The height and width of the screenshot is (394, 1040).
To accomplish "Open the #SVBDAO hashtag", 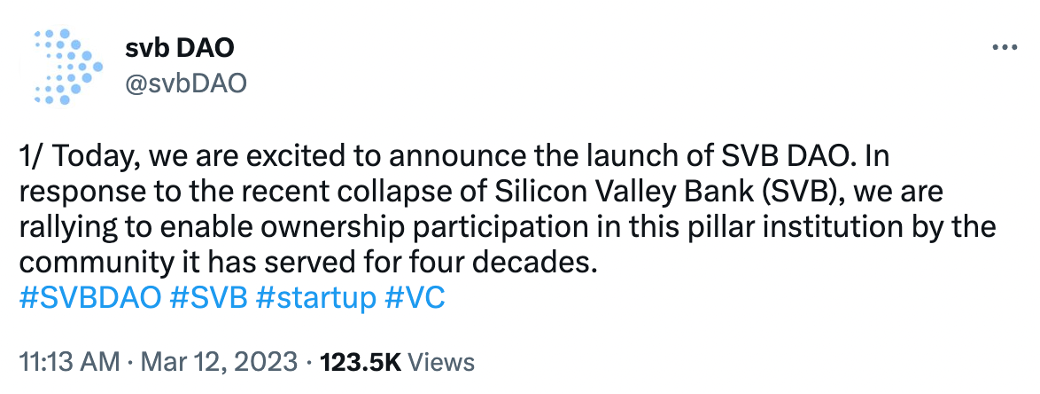I will [x=90, y=298].
